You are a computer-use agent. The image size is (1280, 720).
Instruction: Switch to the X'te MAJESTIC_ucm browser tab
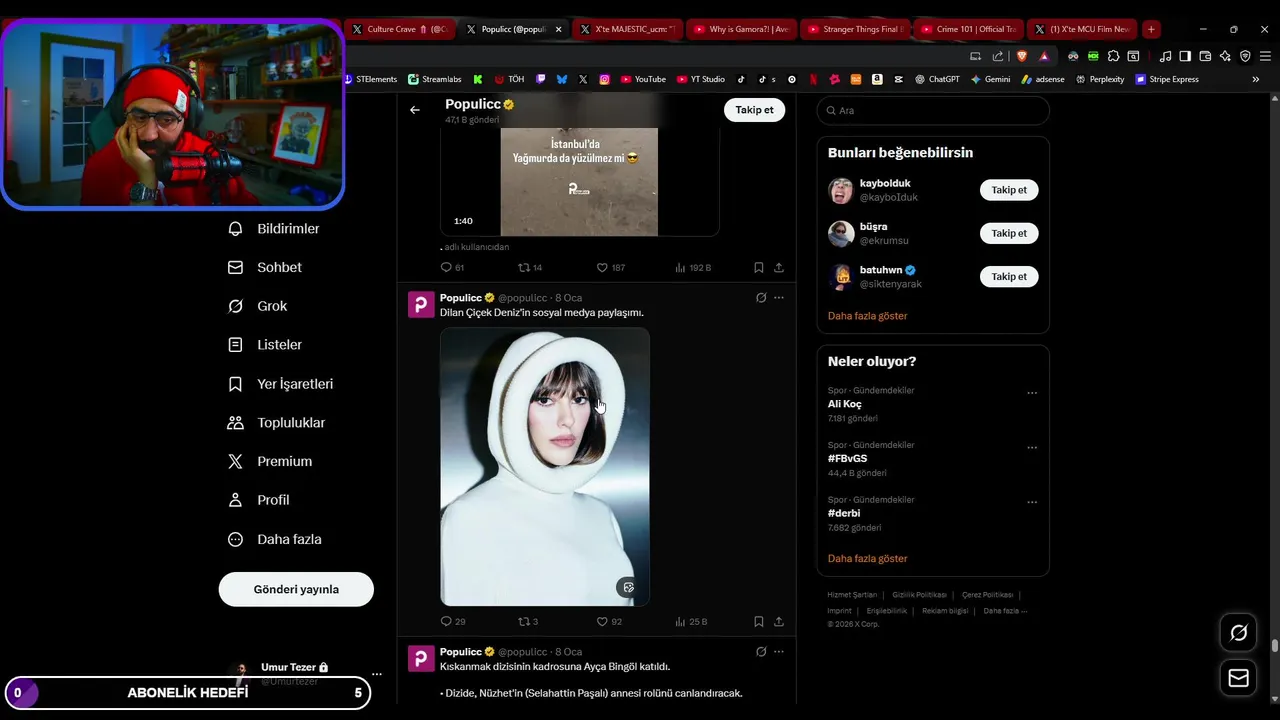tap(628, 29)
